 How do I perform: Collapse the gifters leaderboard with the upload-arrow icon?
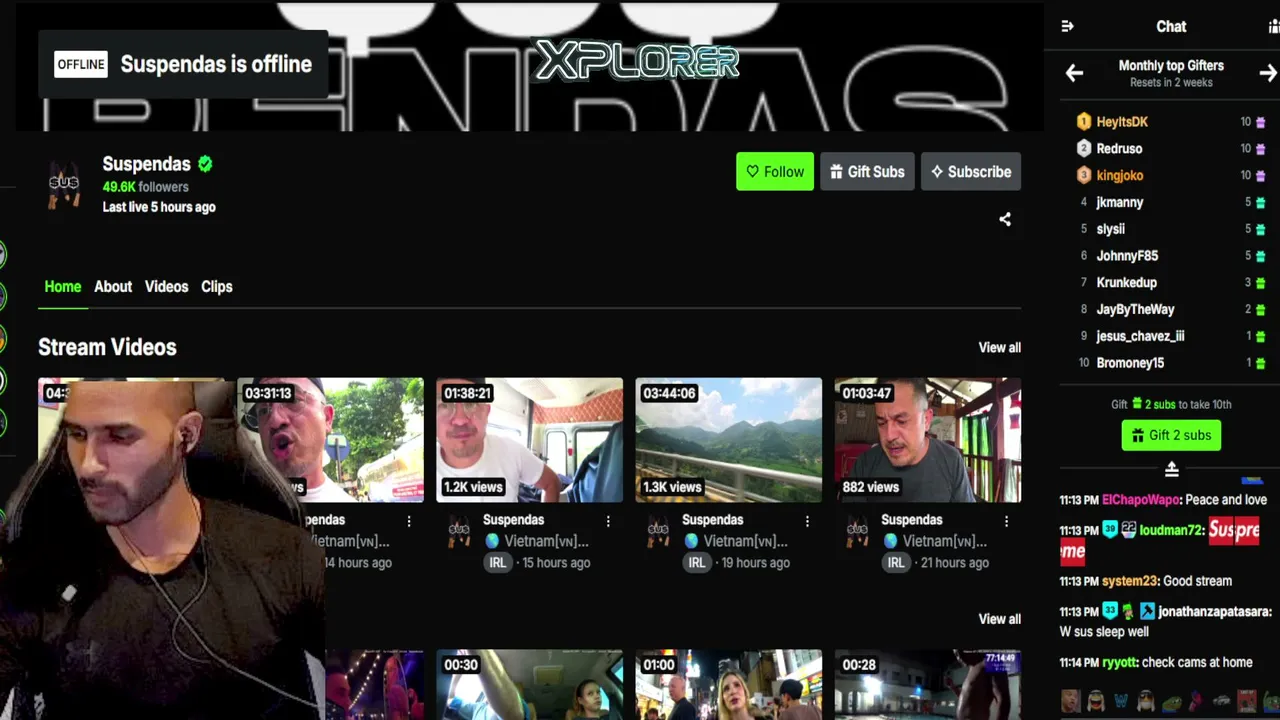coord(1172,469)
